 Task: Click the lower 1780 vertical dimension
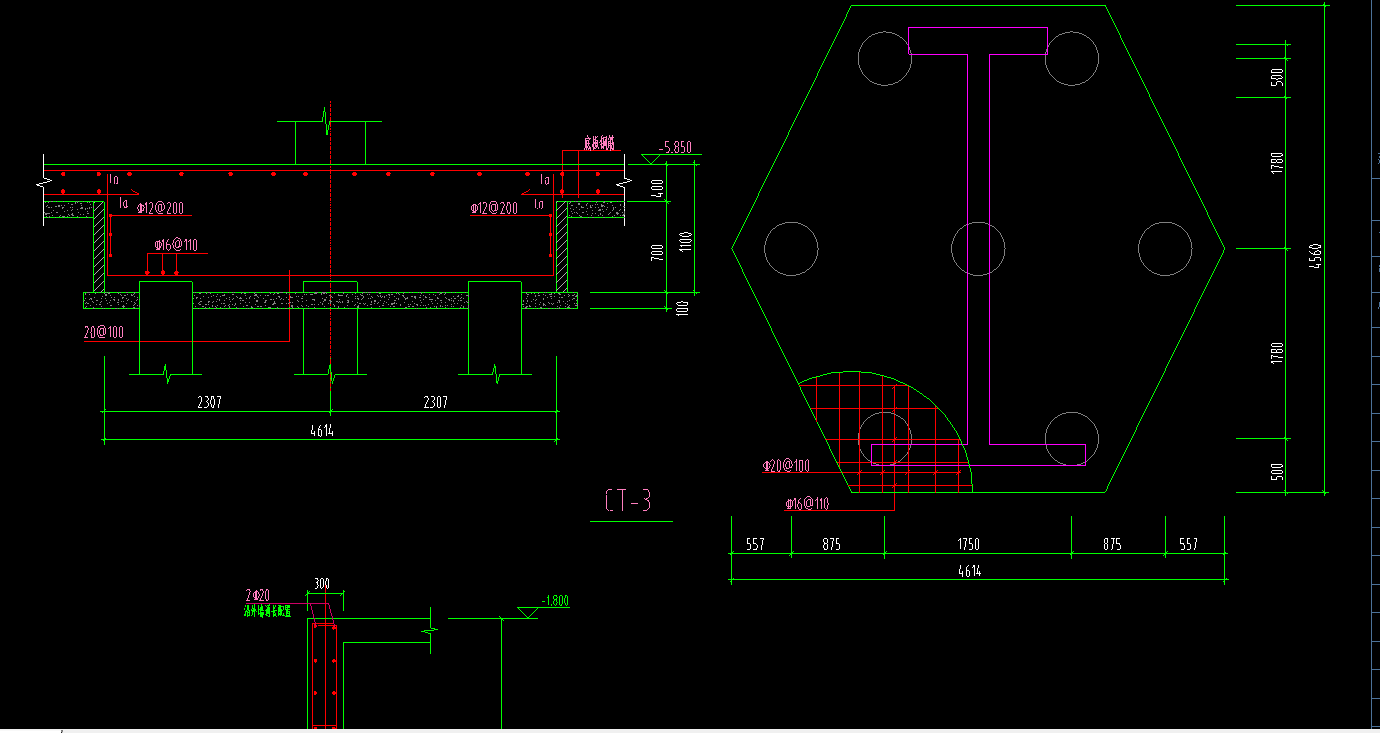pyautogui.click(x=1277, y=353)
